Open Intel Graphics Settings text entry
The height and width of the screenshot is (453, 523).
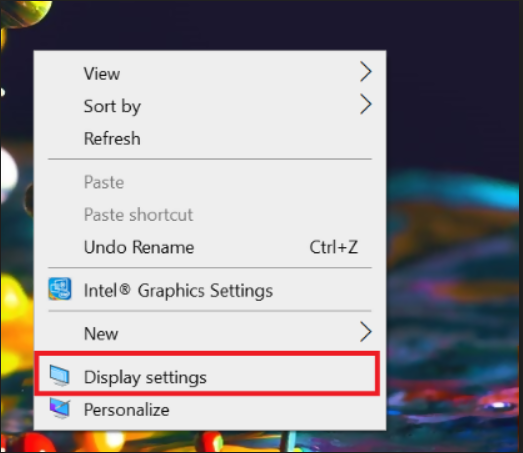pos(178,291)
